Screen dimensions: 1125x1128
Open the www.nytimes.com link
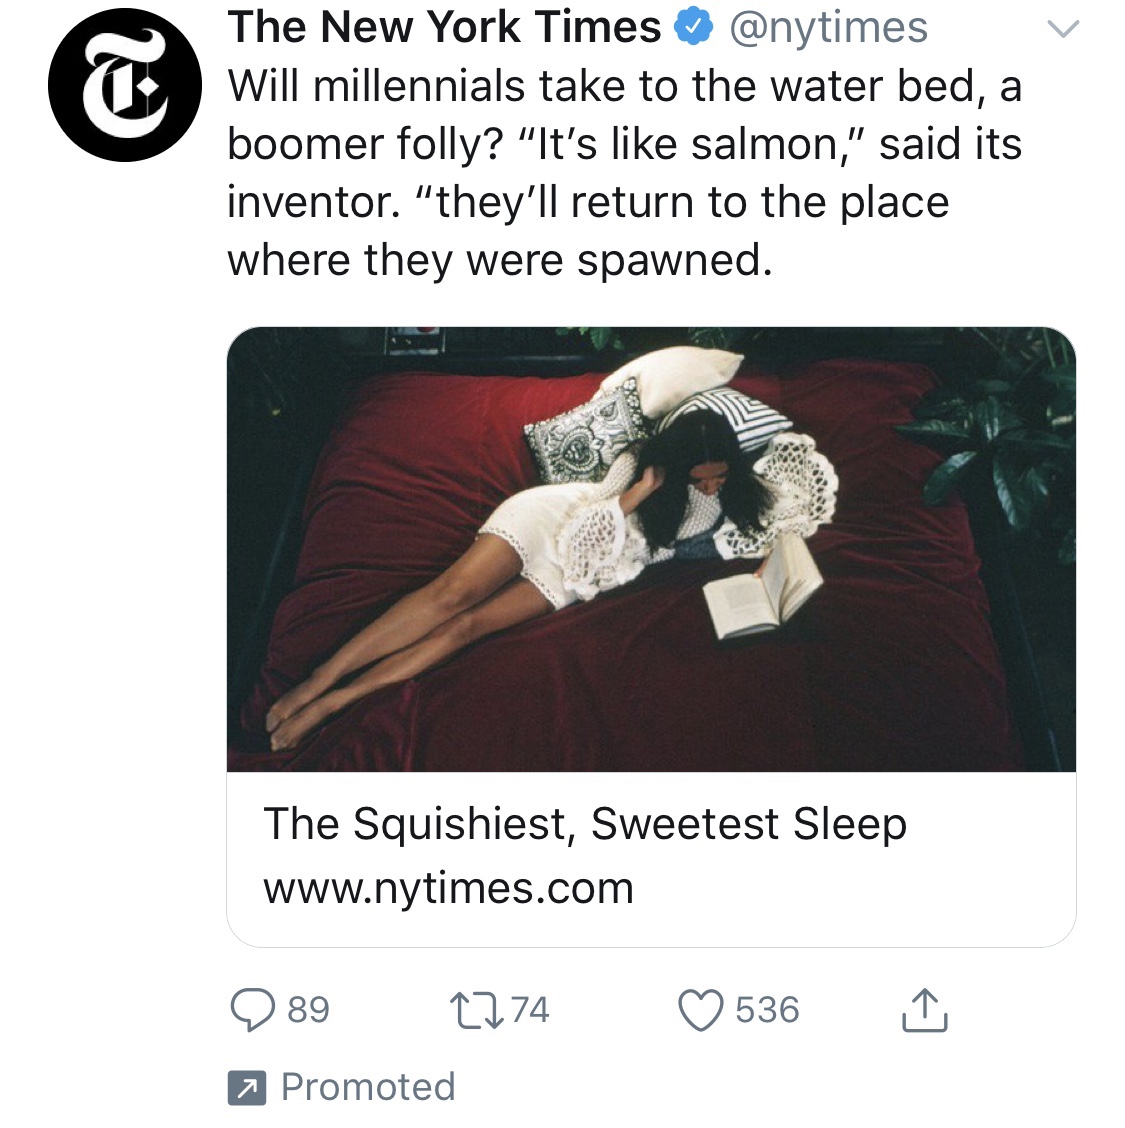448,888
